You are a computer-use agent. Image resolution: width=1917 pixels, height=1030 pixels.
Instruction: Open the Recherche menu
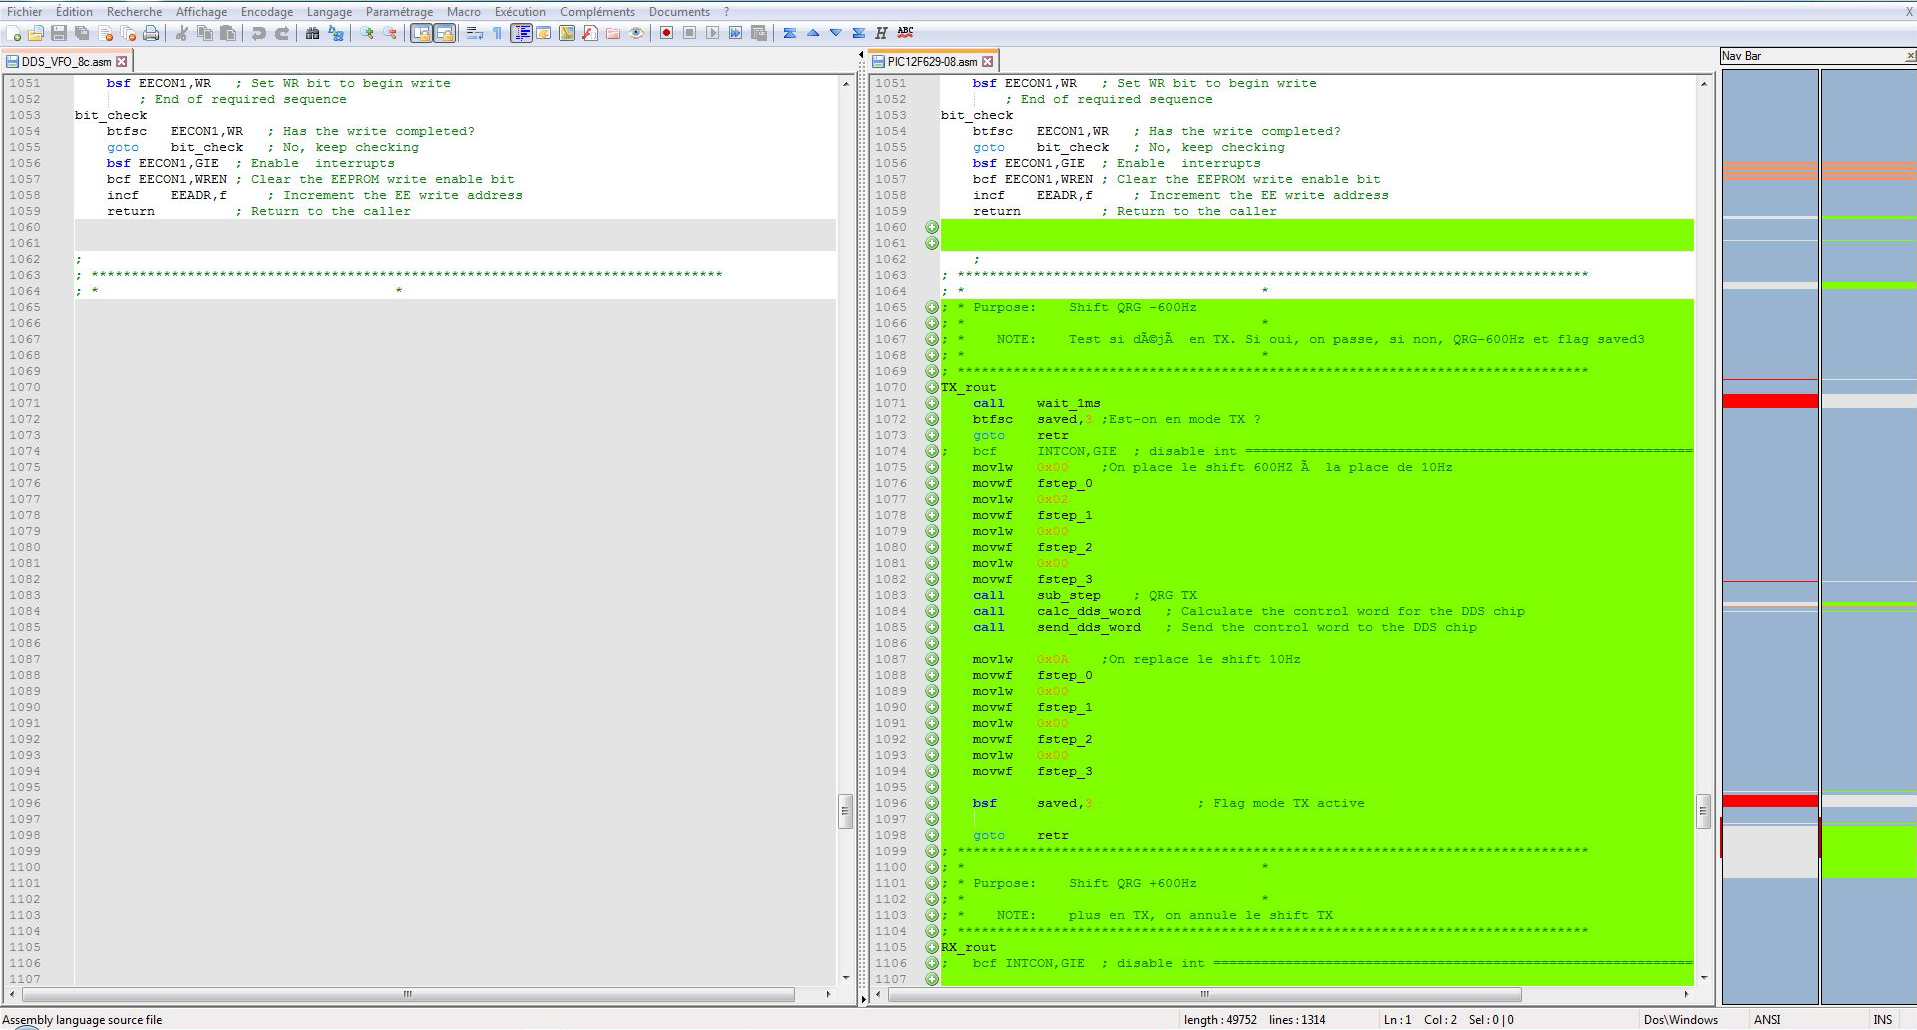pyautogui.click(x=133, y=11)
